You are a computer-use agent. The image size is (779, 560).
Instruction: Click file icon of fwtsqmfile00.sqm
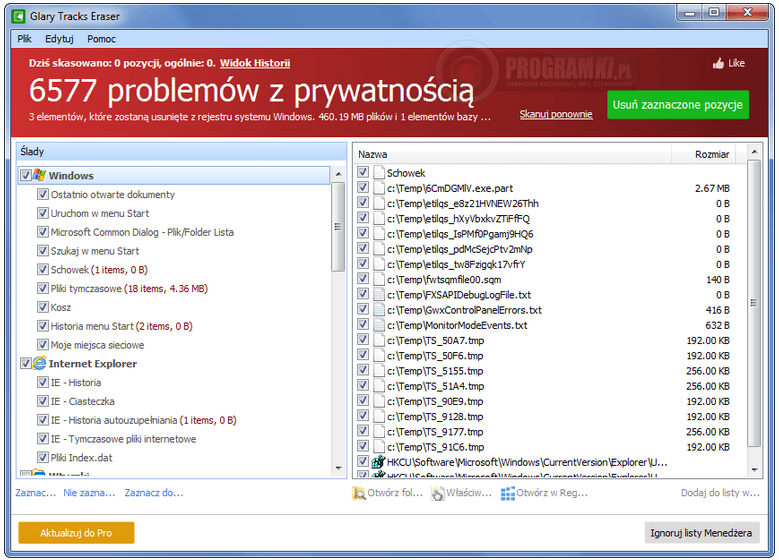click(x=379, y=280)
